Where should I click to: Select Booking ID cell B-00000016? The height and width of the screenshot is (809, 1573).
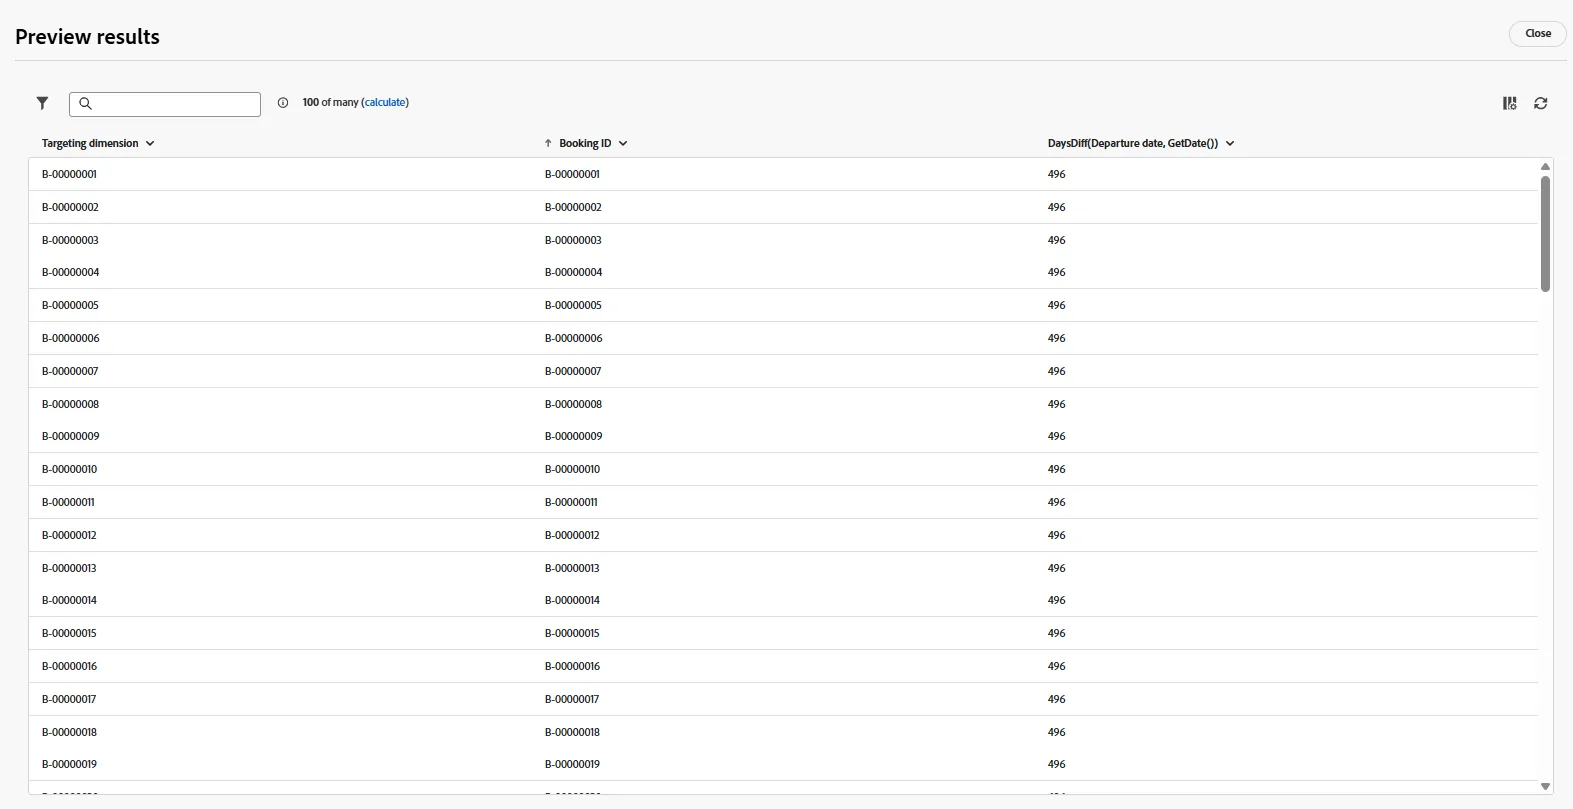(x=573, y=667)
